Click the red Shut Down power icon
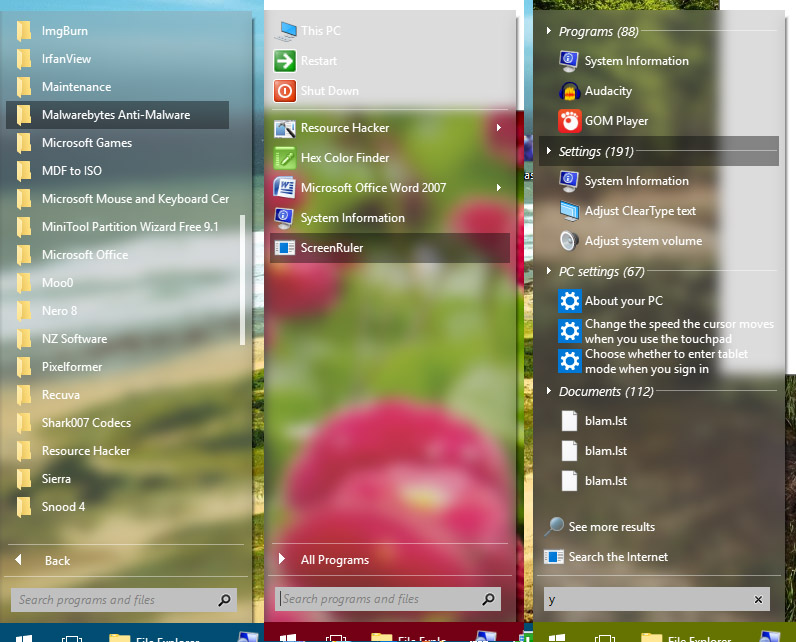This screenshot has width=796, height=642. (285, 91)
